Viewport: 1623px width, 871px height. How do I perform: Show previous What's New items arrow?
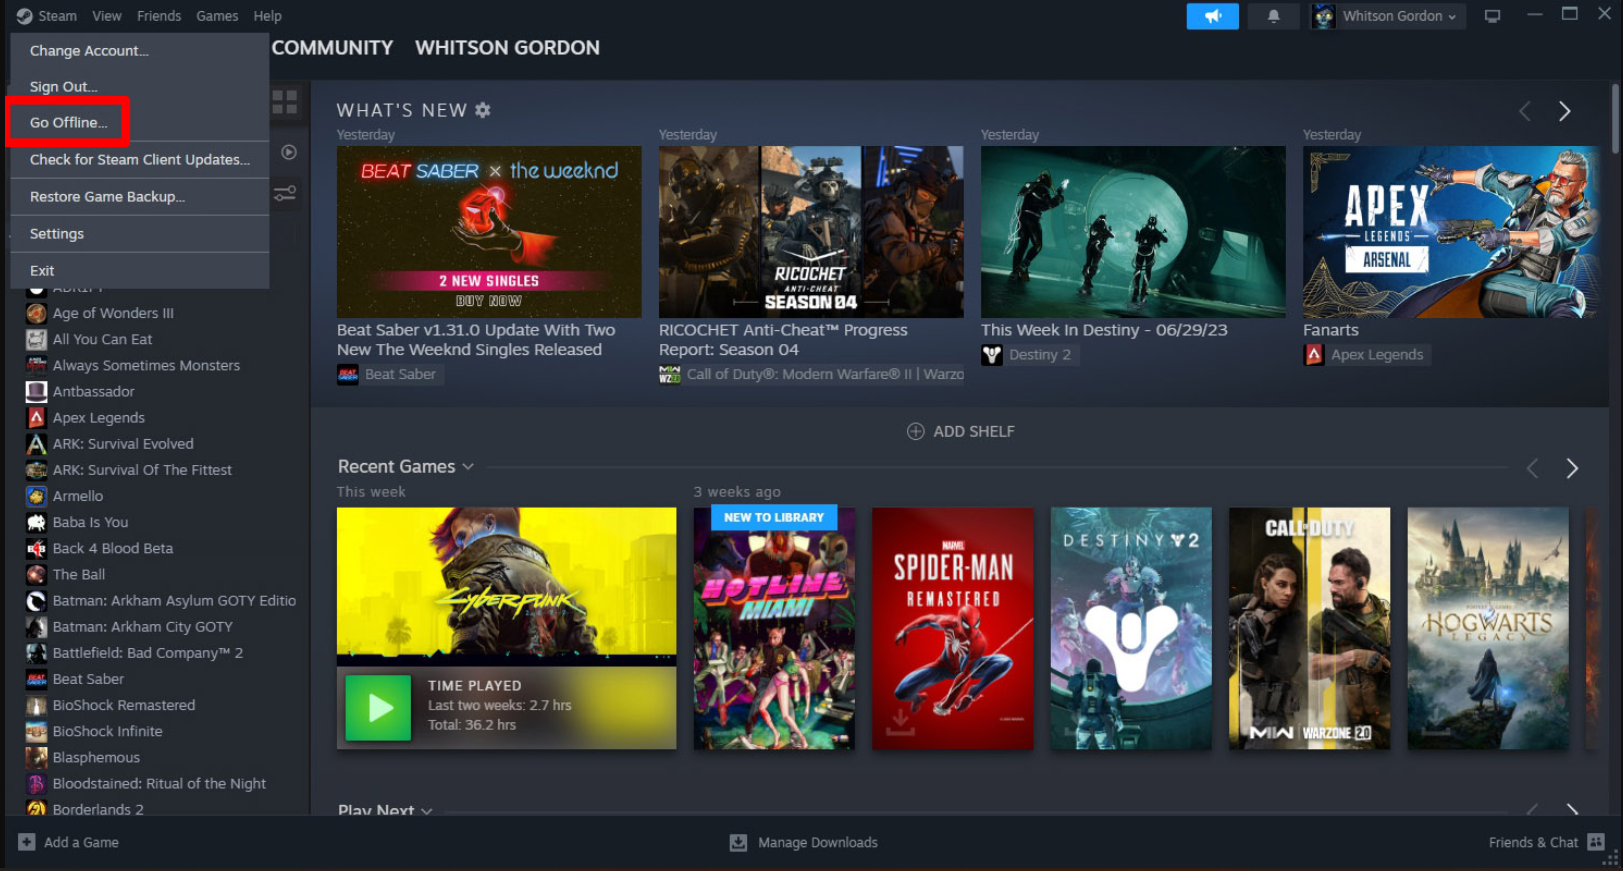[1525, 111]
